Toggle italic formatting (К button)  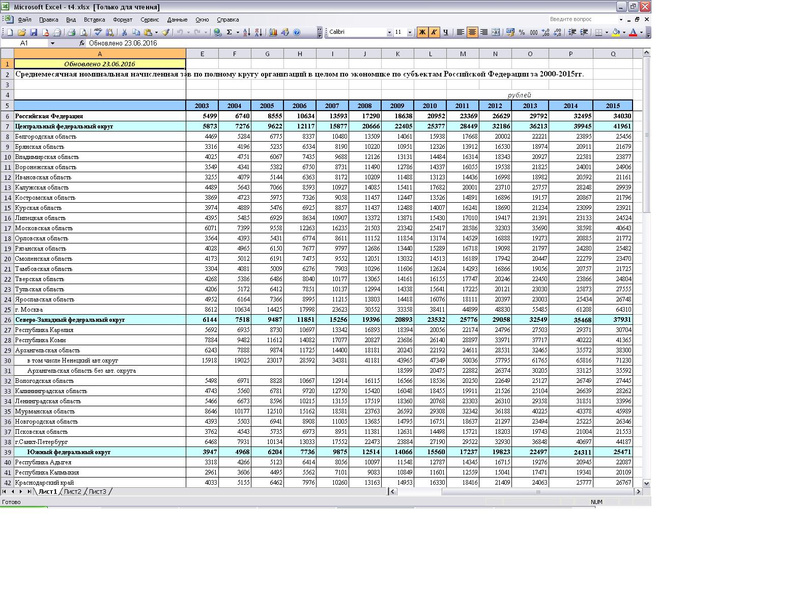434,32
